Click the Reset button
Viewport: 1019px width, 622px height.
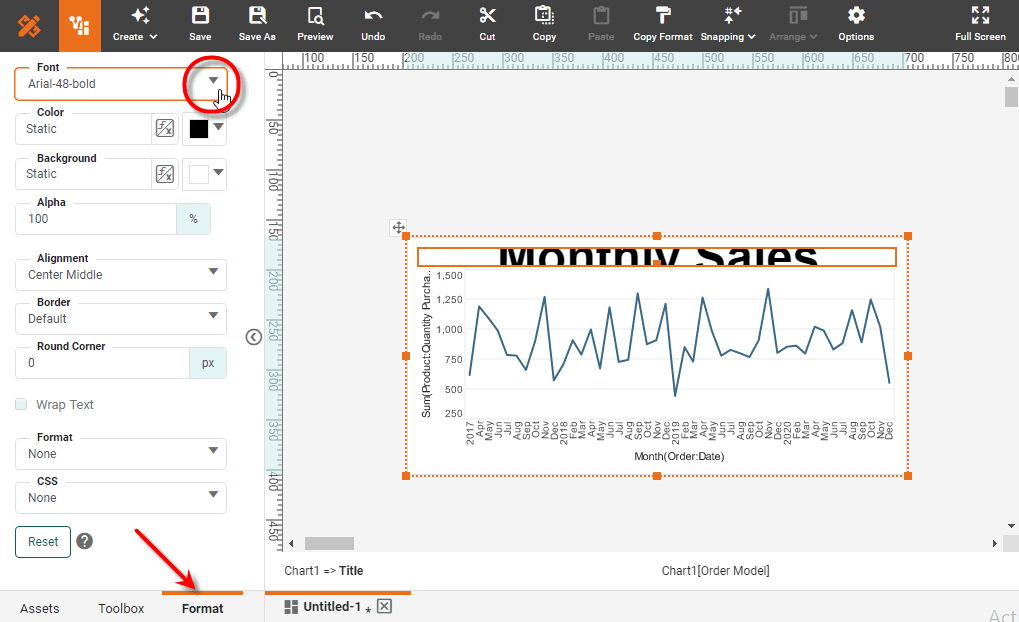click(x=43, y=541)
